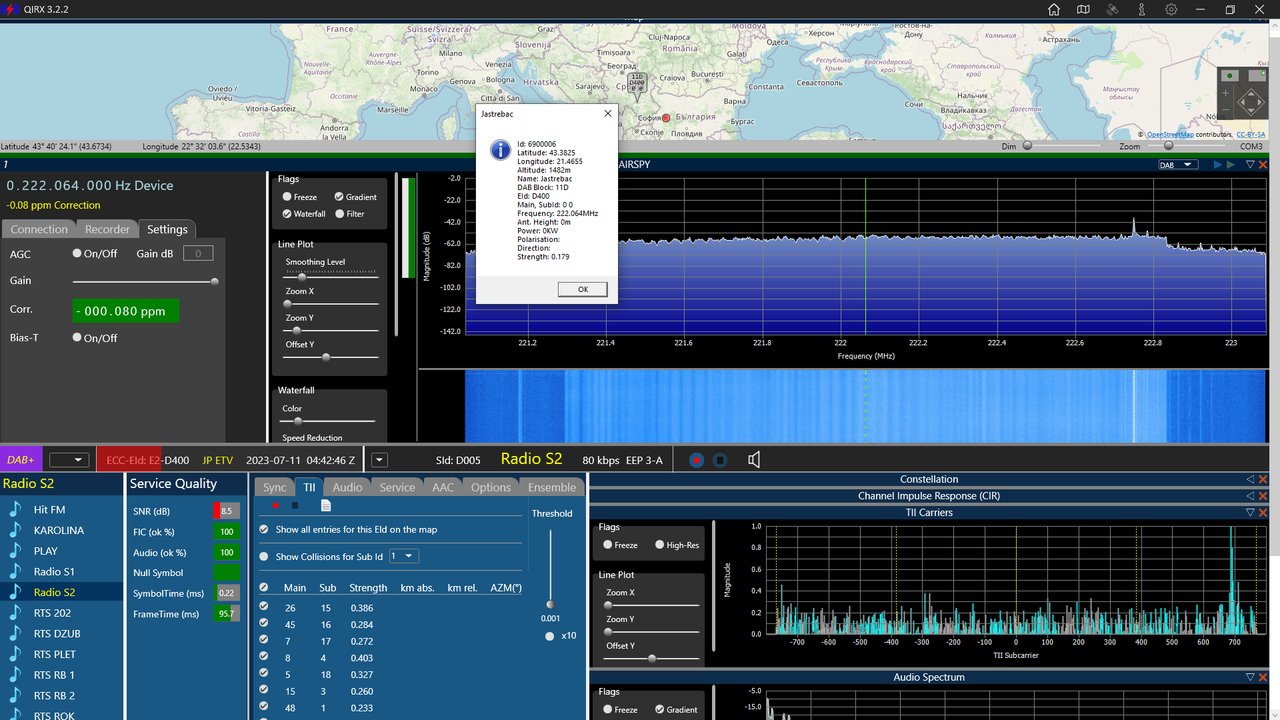The image size is (1280, 720).
Task: Start audio recording with red record icon
Action: click(x=696, y=460)
